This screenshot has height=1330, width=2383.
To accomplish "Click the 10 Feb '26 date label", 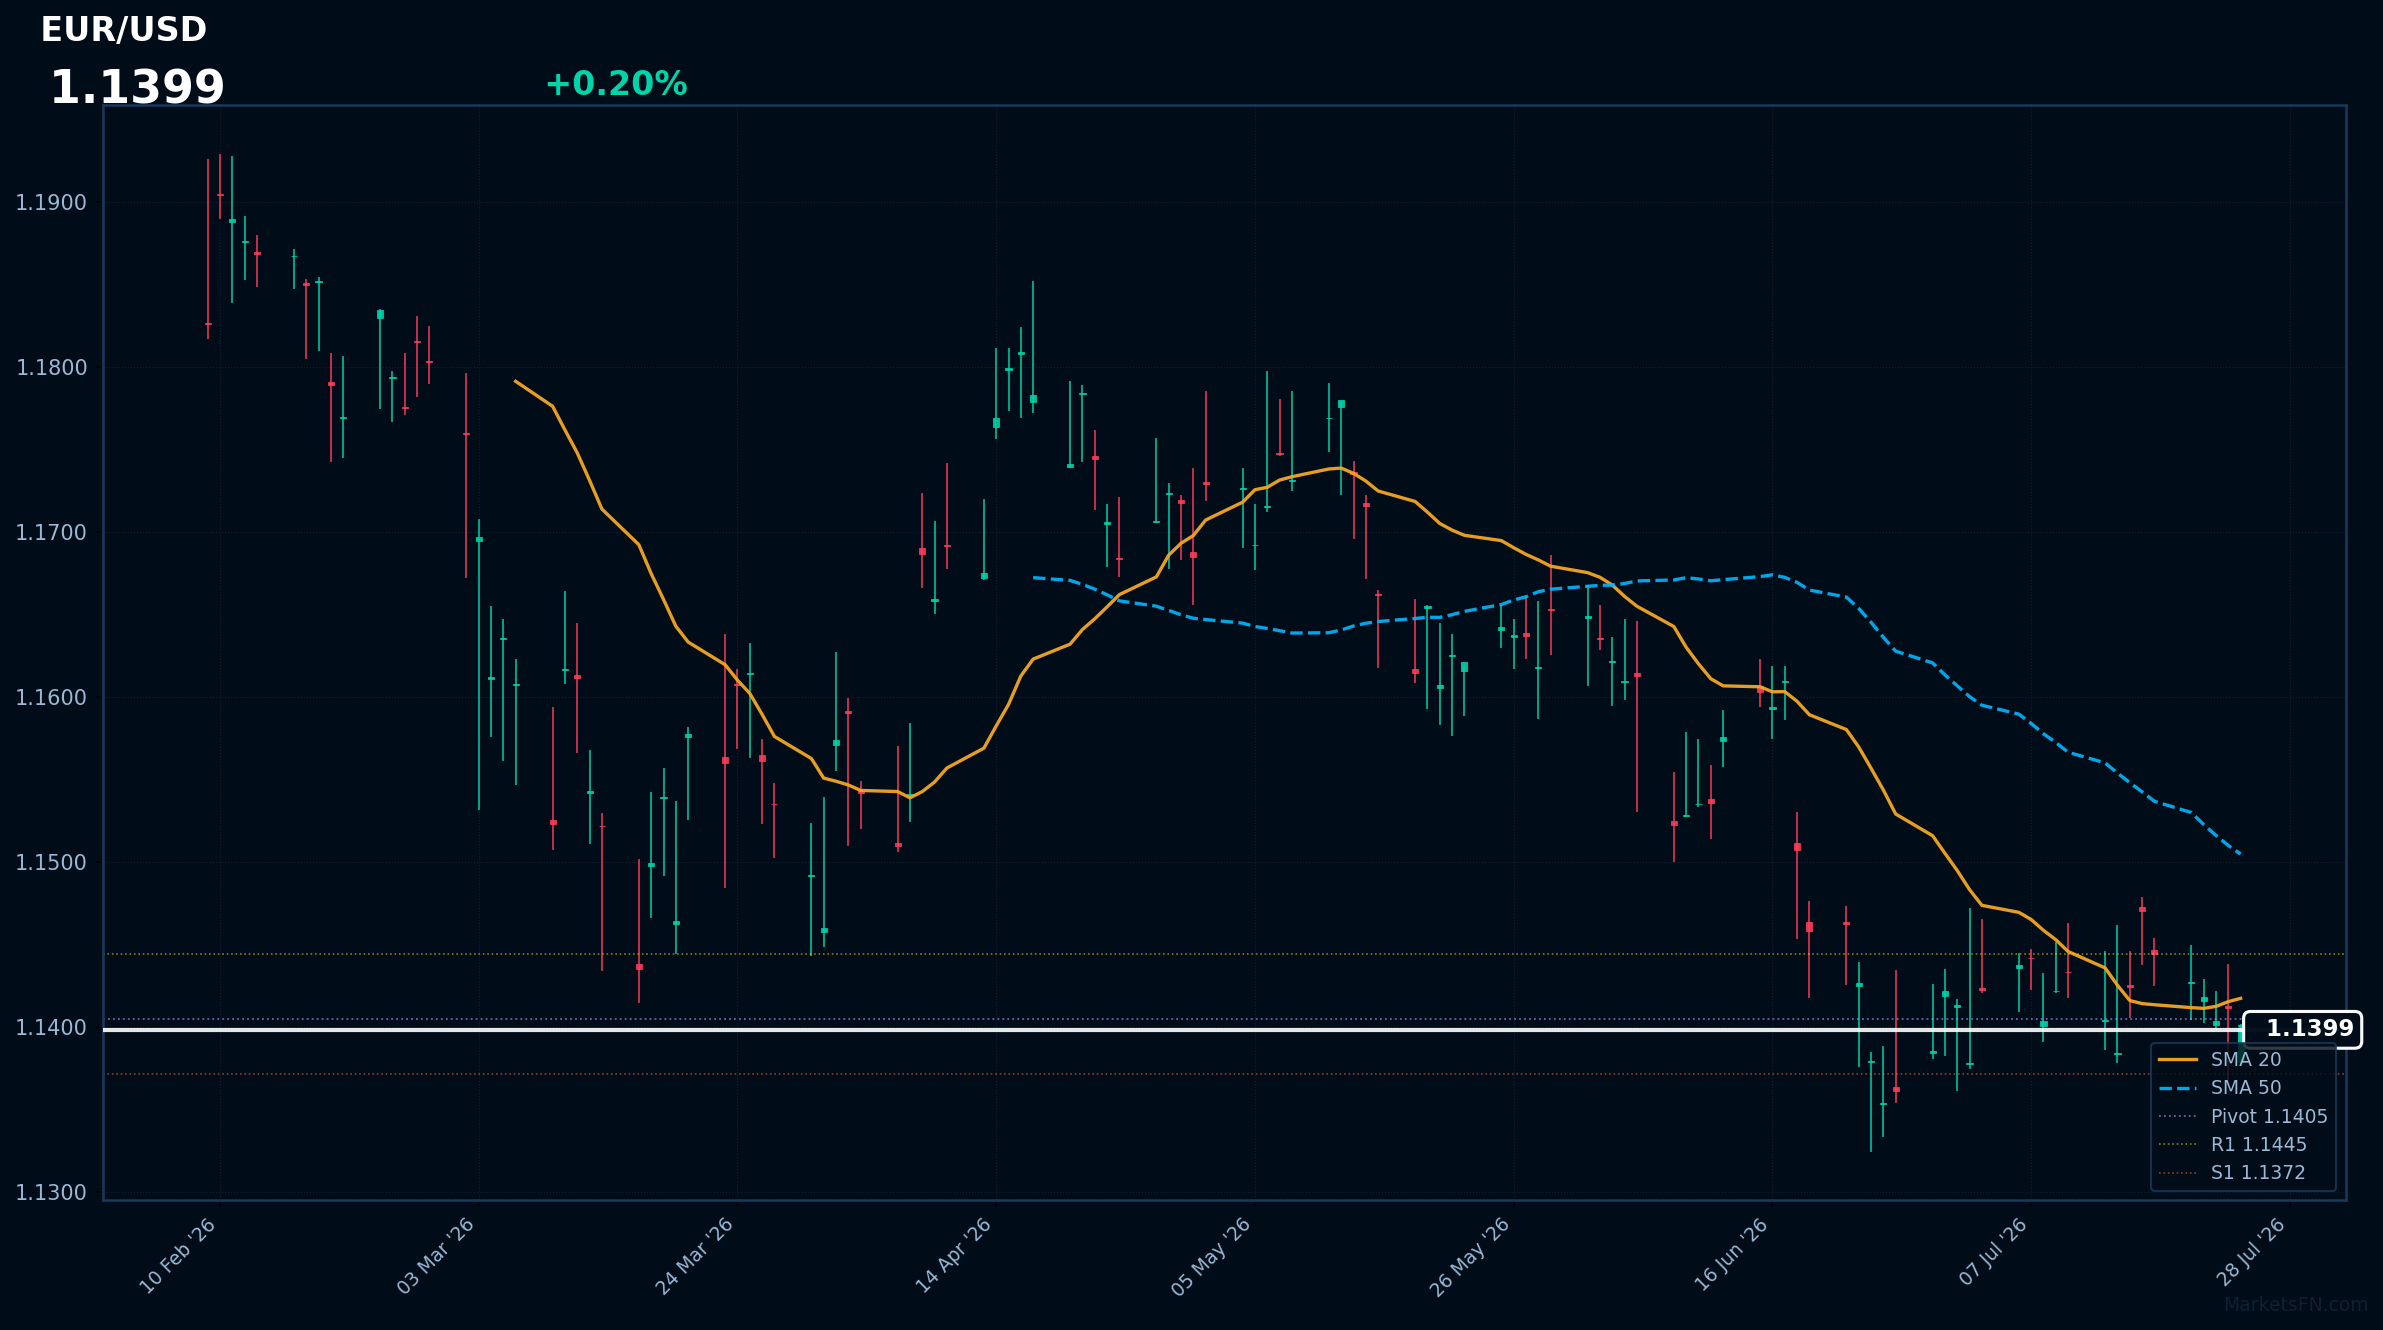I will [x=177, y=1256].
